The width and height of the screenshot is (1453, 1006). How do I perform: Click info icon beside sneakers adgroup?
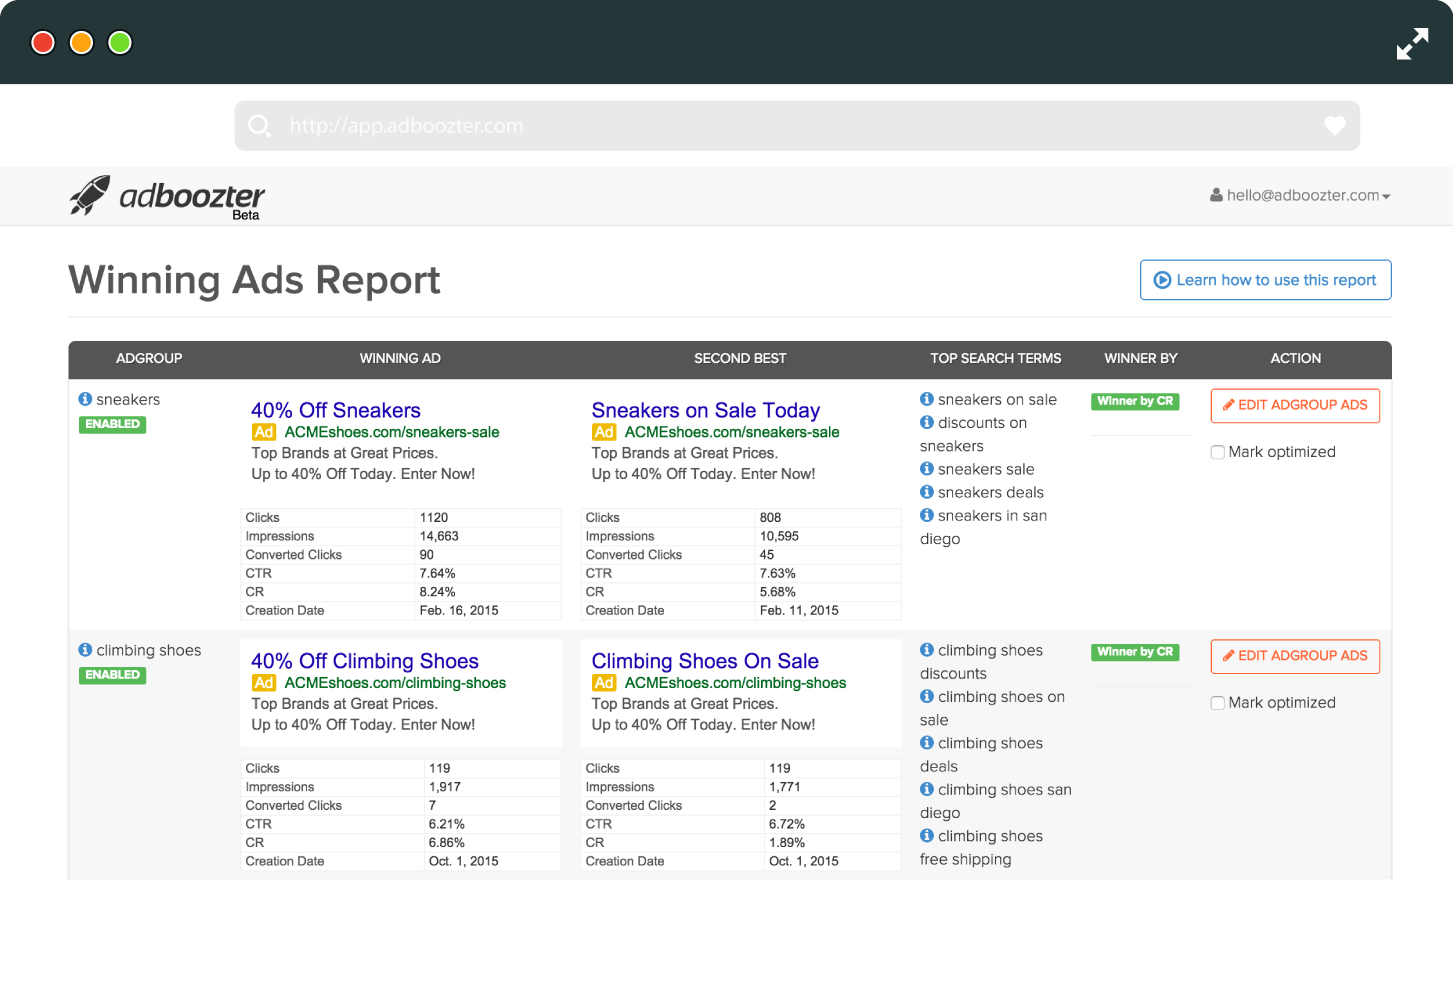coord(85,399)
